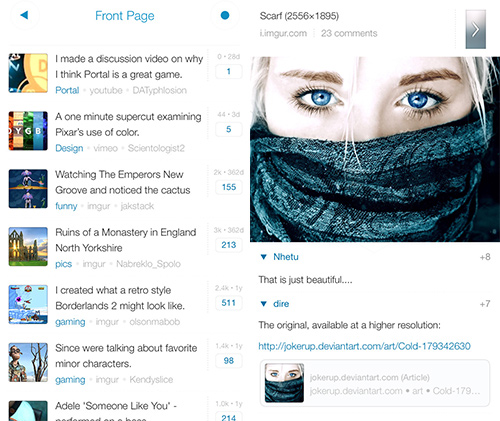This screenshot has height=421, width=500.
Task: Collapse Nhetu's comment using its triangle
Action: (264, 257)
